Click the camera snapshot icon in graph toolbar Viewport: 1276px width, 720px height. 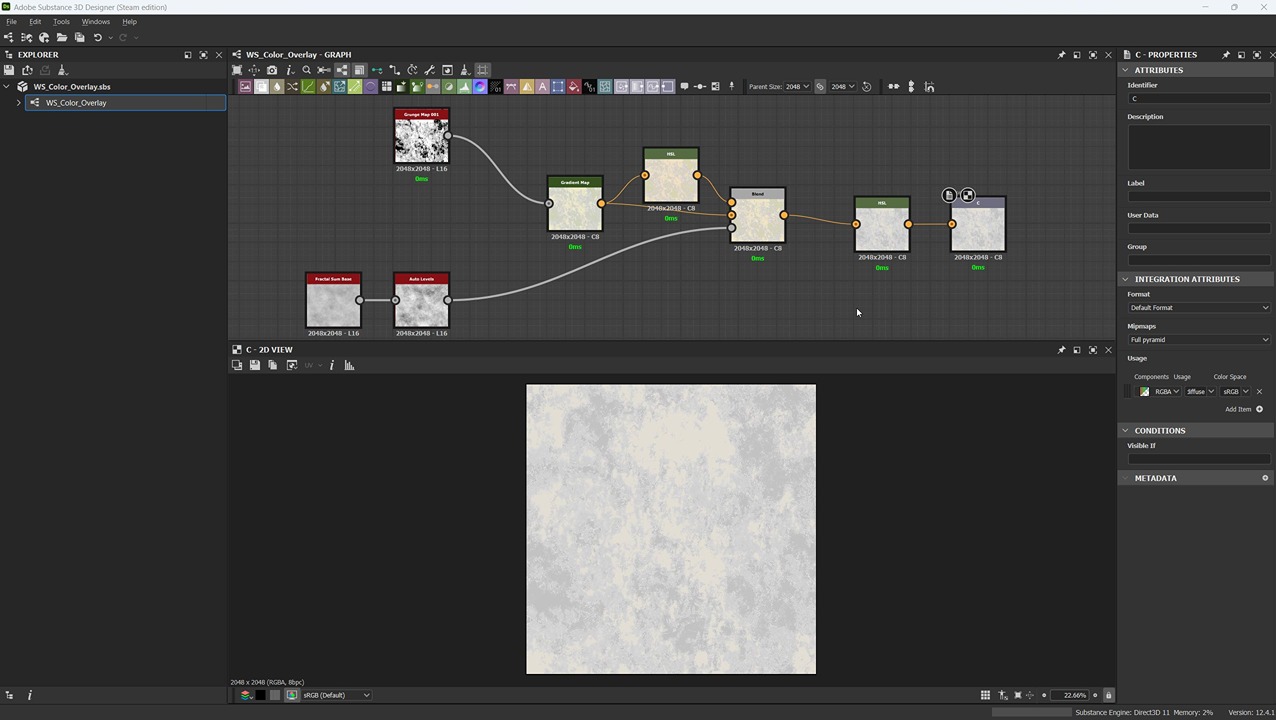point(272,70)
